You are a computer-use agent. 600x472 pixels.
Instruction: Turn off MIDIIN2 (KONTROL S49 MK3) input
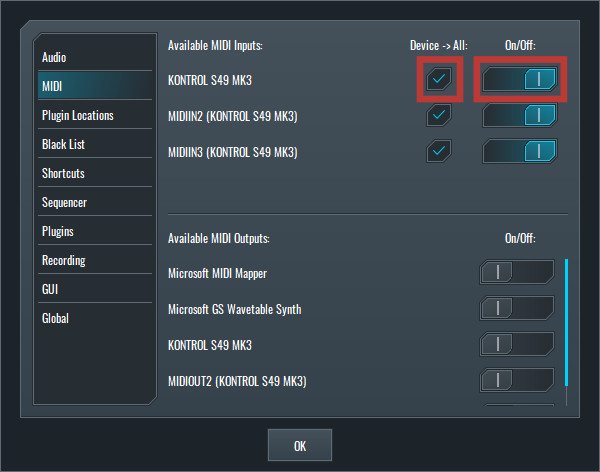(520, 115)
